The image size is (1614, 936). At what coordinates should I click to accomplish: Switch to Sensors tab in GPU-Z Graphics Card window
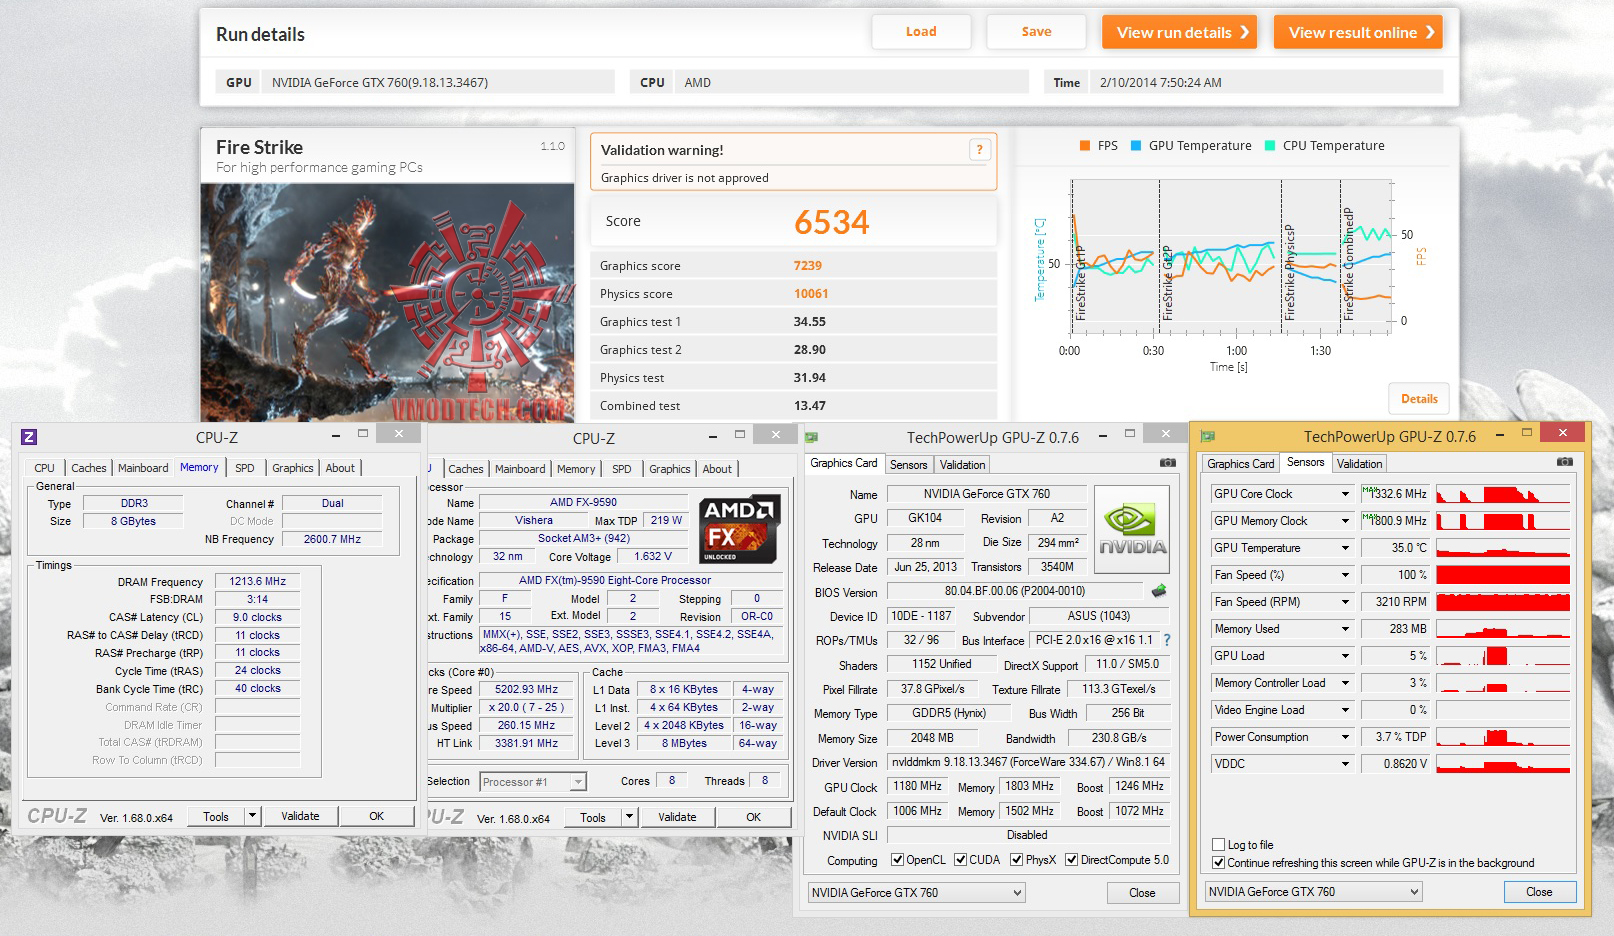coord(909,465)
